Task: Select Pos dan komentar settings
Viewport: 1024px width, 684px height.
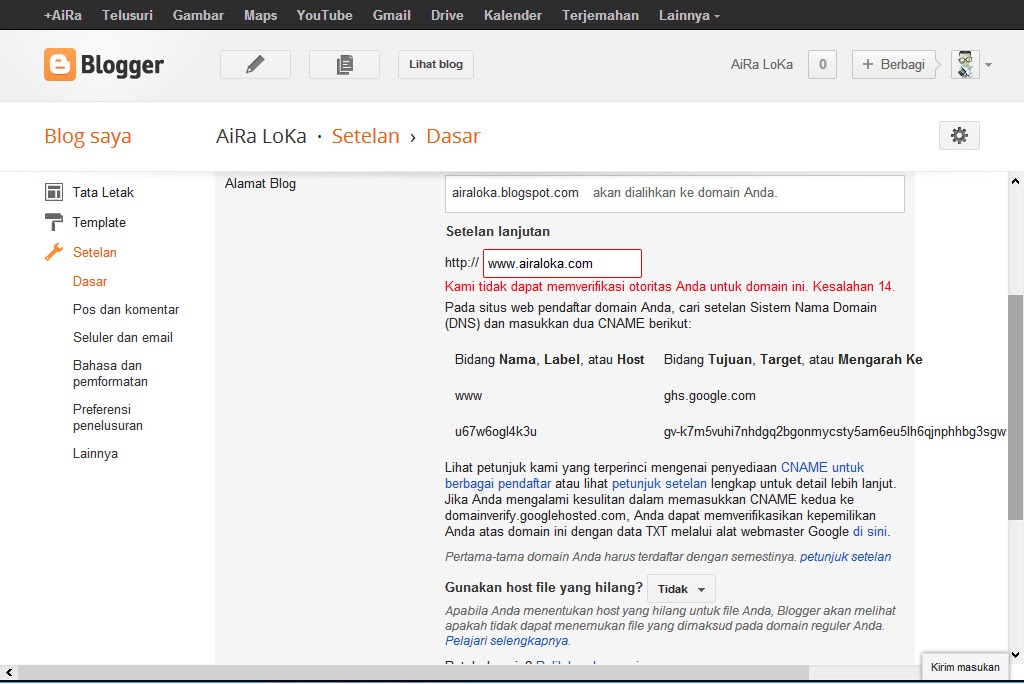Action: pos(126,310)
